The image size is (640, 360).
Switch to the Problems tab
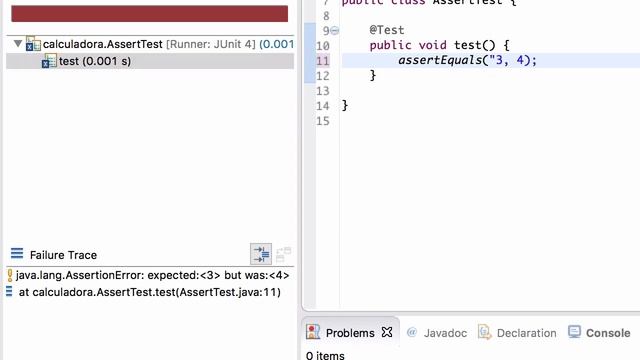[350, 333]
